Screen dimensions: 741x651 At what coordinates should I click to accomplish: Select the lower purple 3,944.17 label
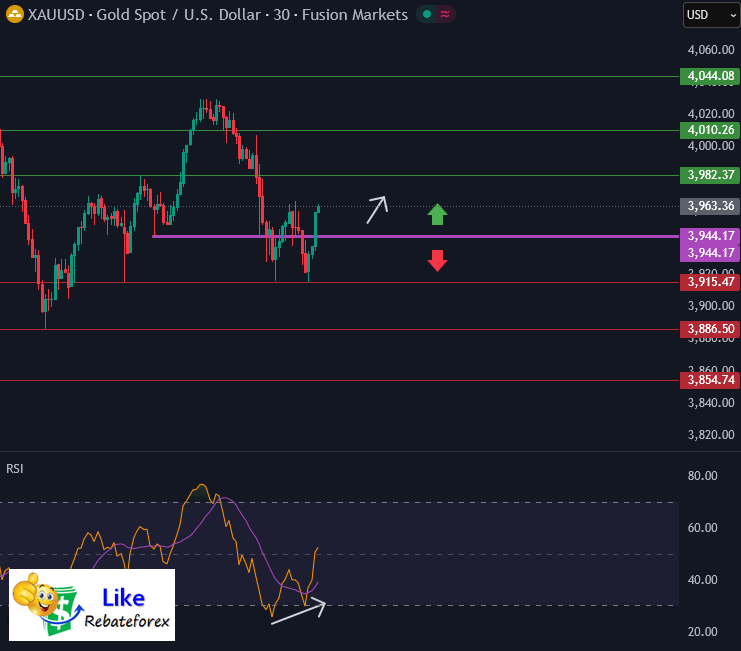click(x=710, y=253)
